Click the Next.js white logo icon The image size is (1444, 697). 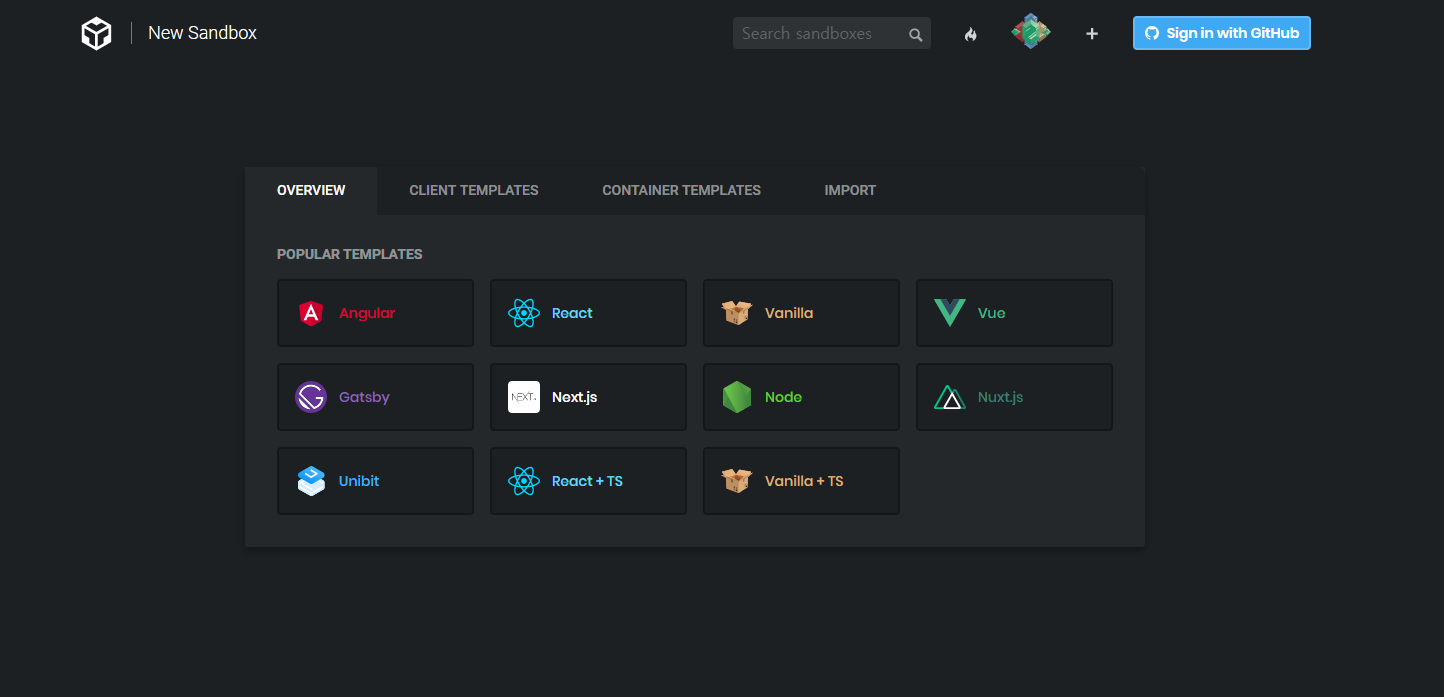[524, 397]
